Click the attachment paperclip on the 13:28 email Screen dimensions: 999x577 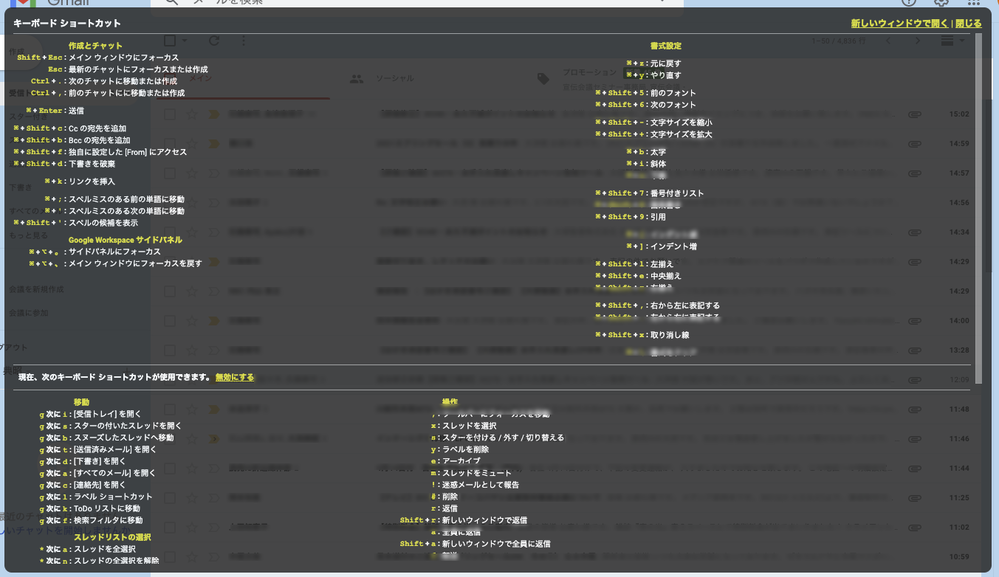click(x=915, y=350)
